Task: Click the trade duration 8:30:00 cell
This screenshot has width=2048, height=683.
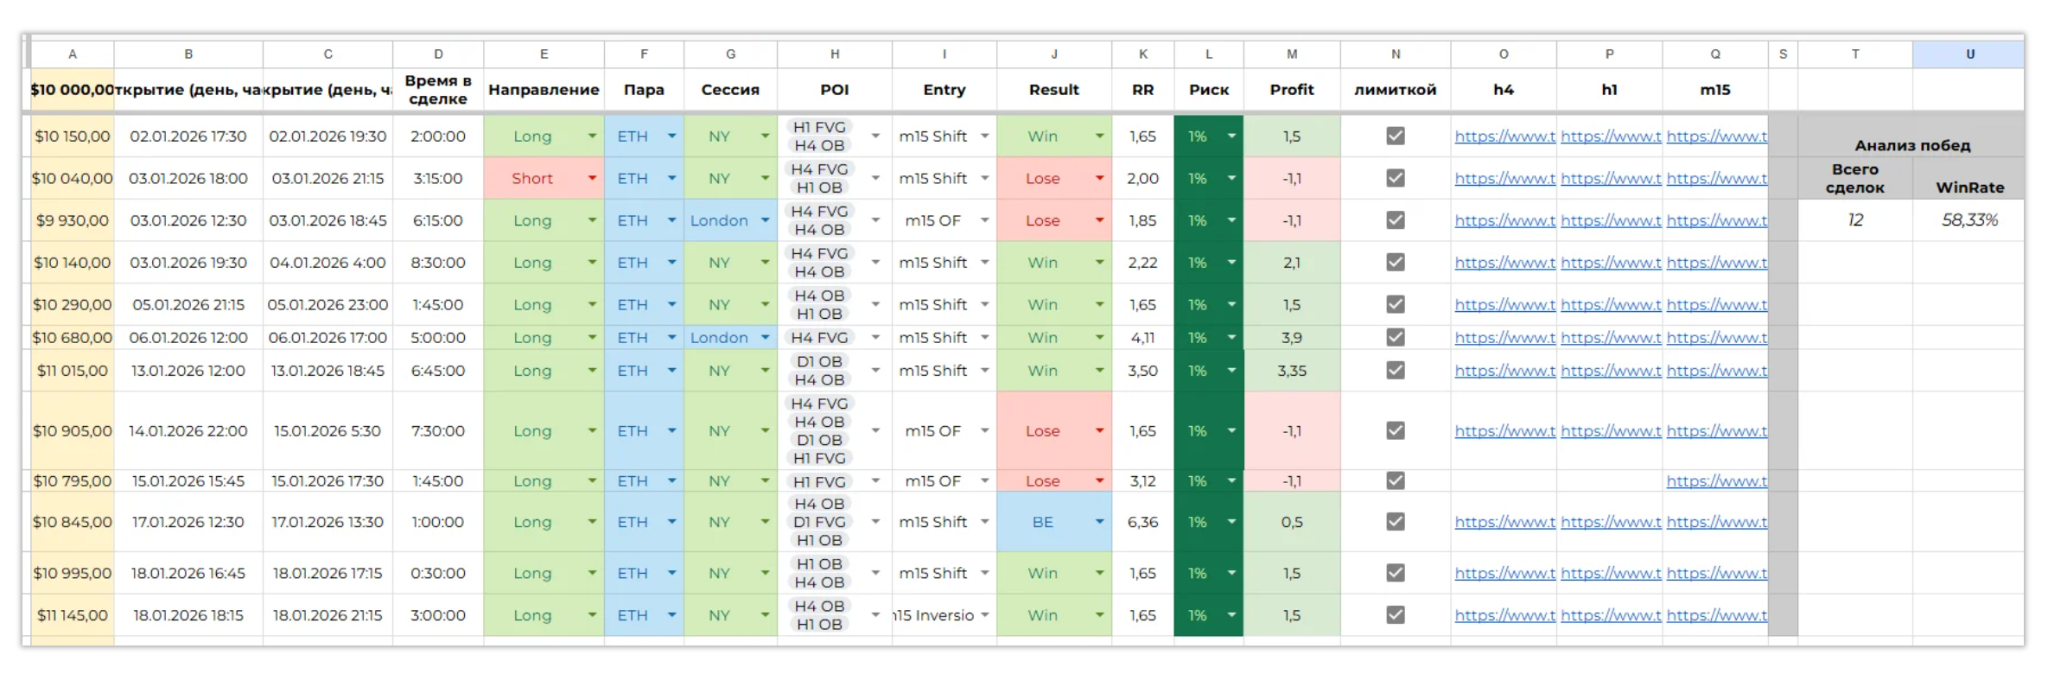Action: (x=438, y=263)
